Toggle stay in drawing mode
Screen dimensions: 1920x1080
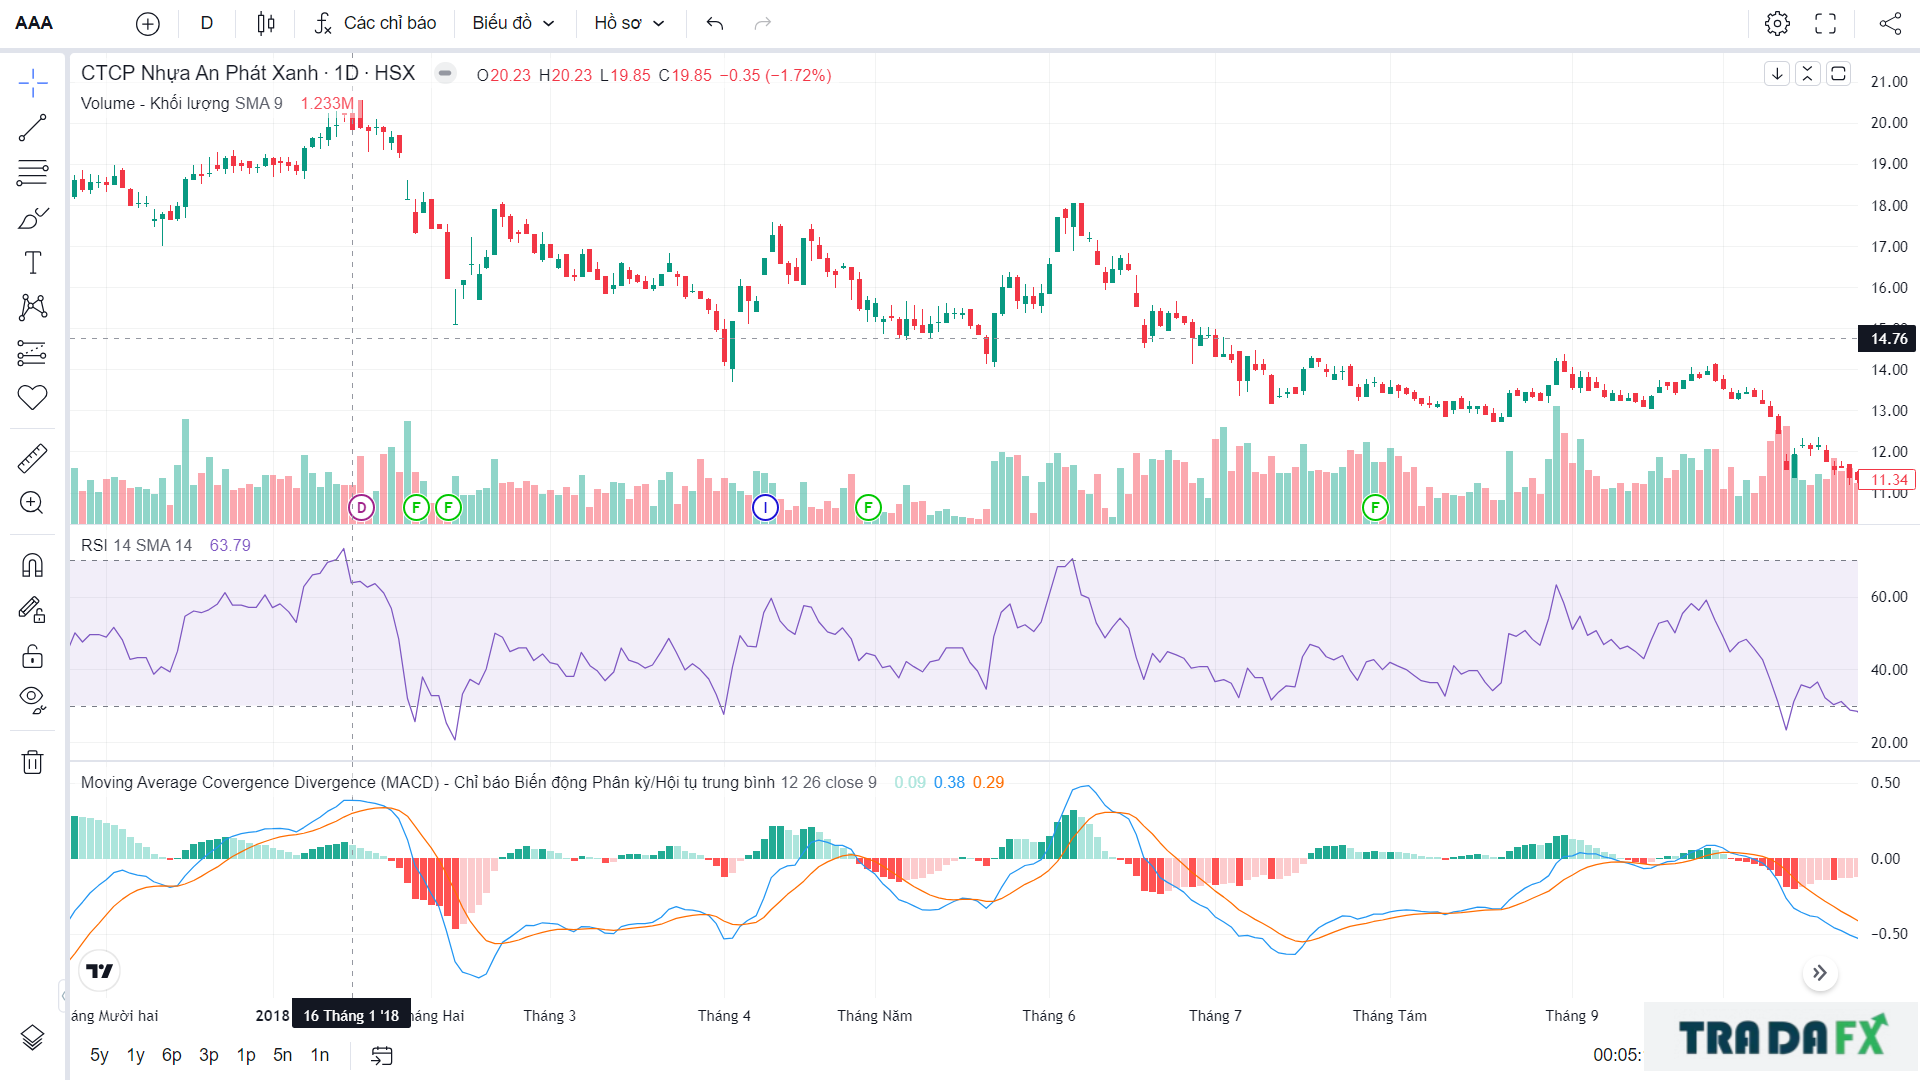click(x=33, y=610)
